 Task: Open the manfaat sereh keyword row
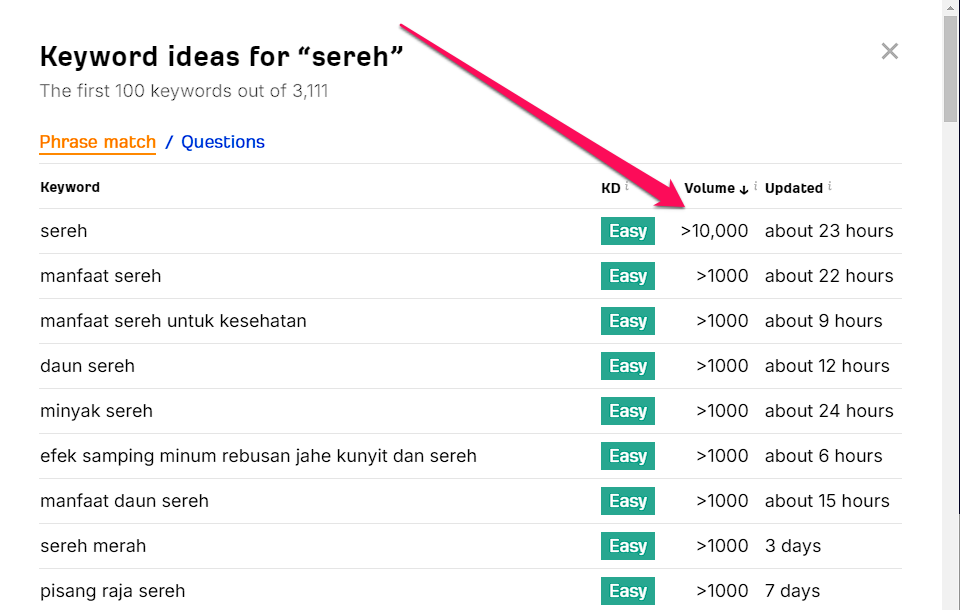pyautogui.click(x=101, y=276)
